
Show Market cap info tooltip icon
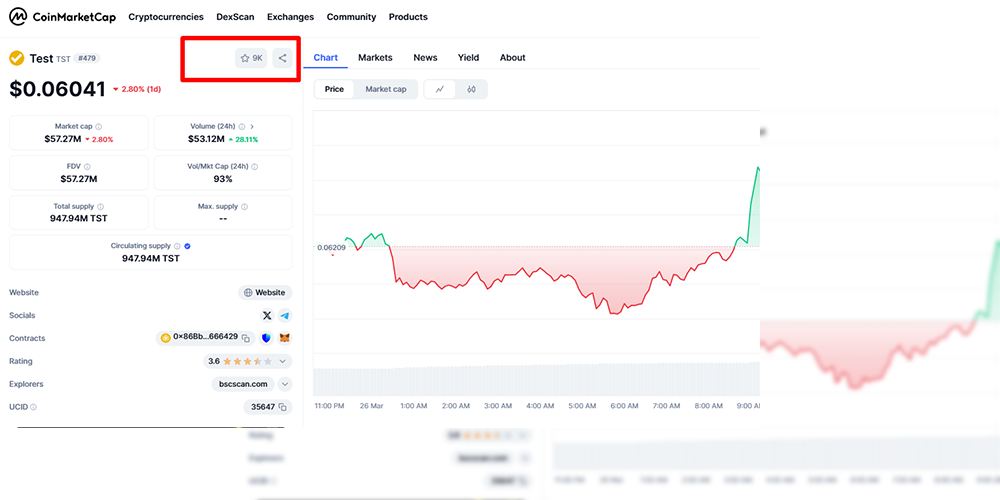point(99,126)
